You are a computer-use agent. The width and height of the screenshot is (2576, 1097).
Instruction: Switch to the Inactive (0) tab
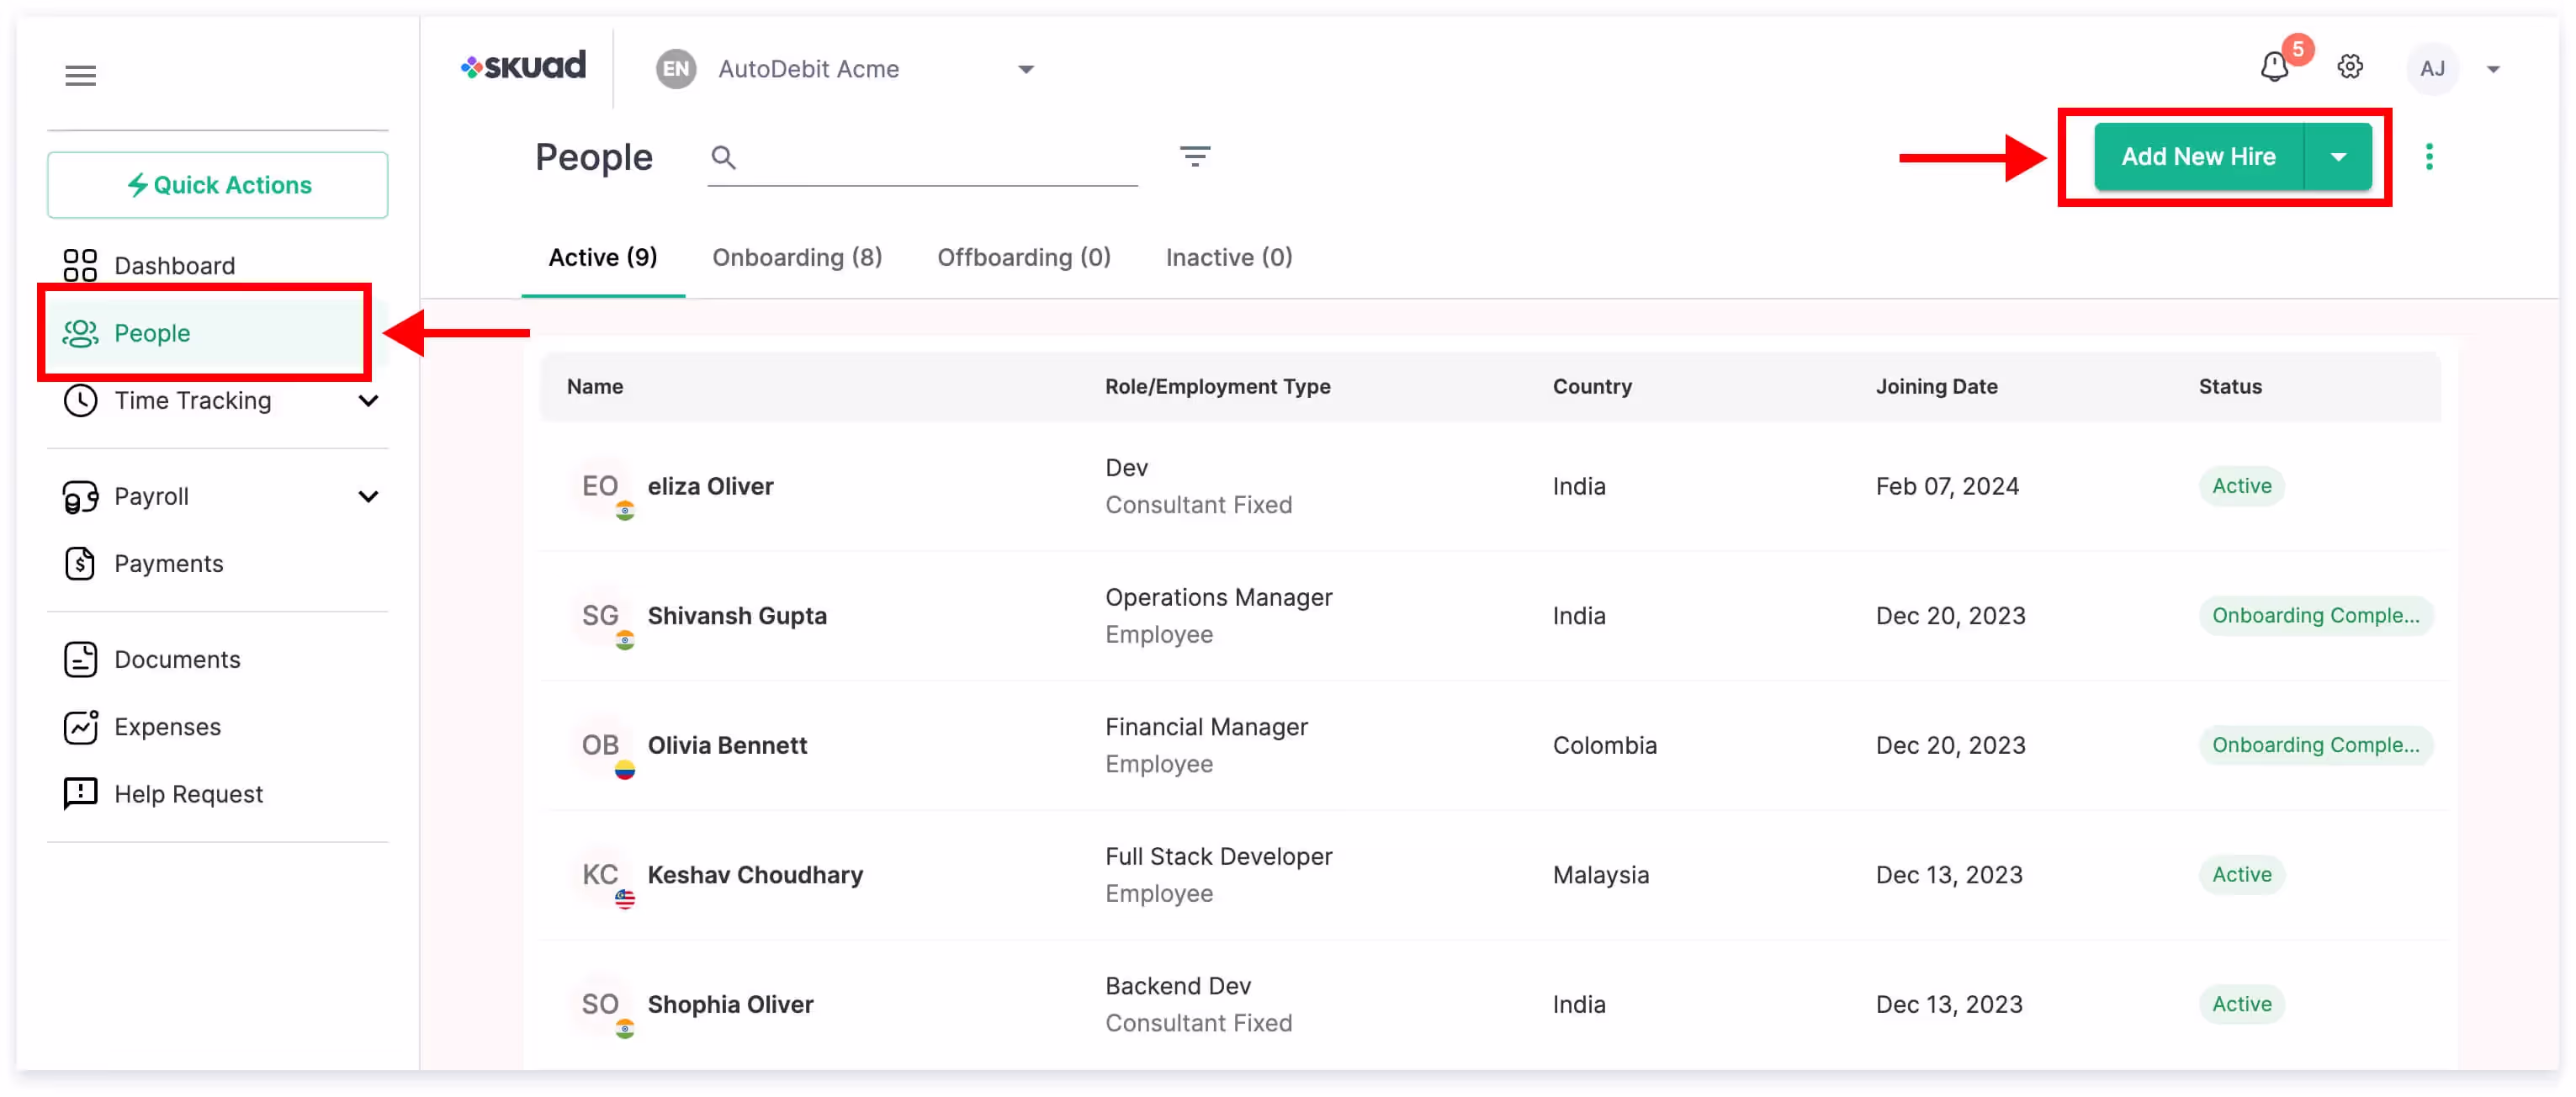pos(1228,258)
